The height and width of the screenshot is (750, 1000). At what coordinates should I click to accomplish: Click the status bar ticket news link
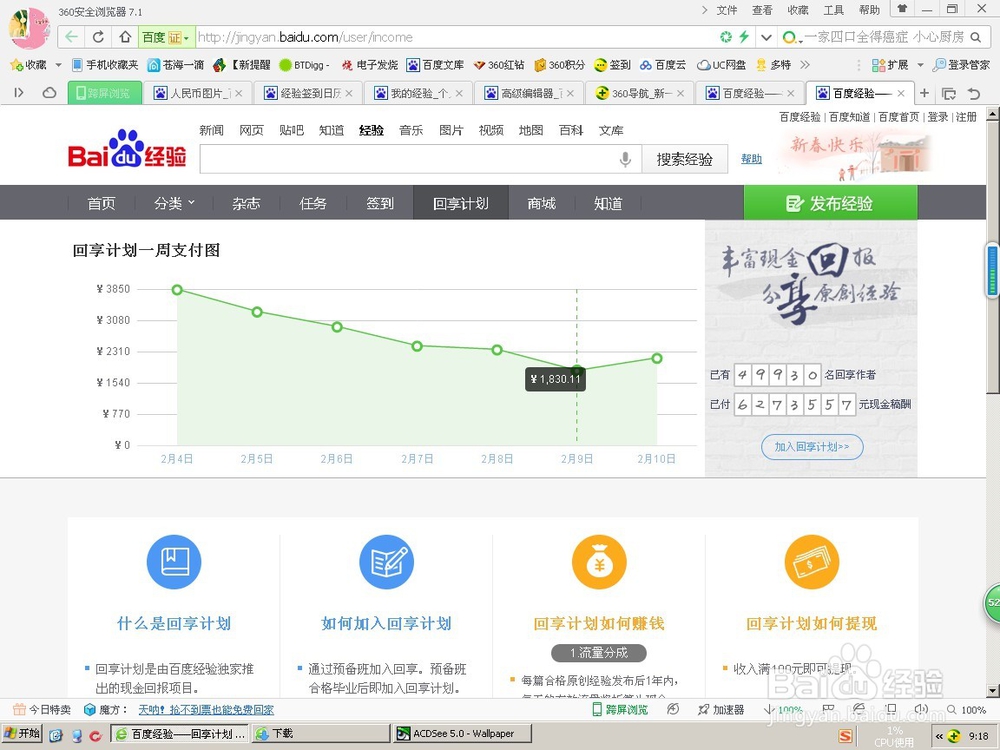click(206, 710)
